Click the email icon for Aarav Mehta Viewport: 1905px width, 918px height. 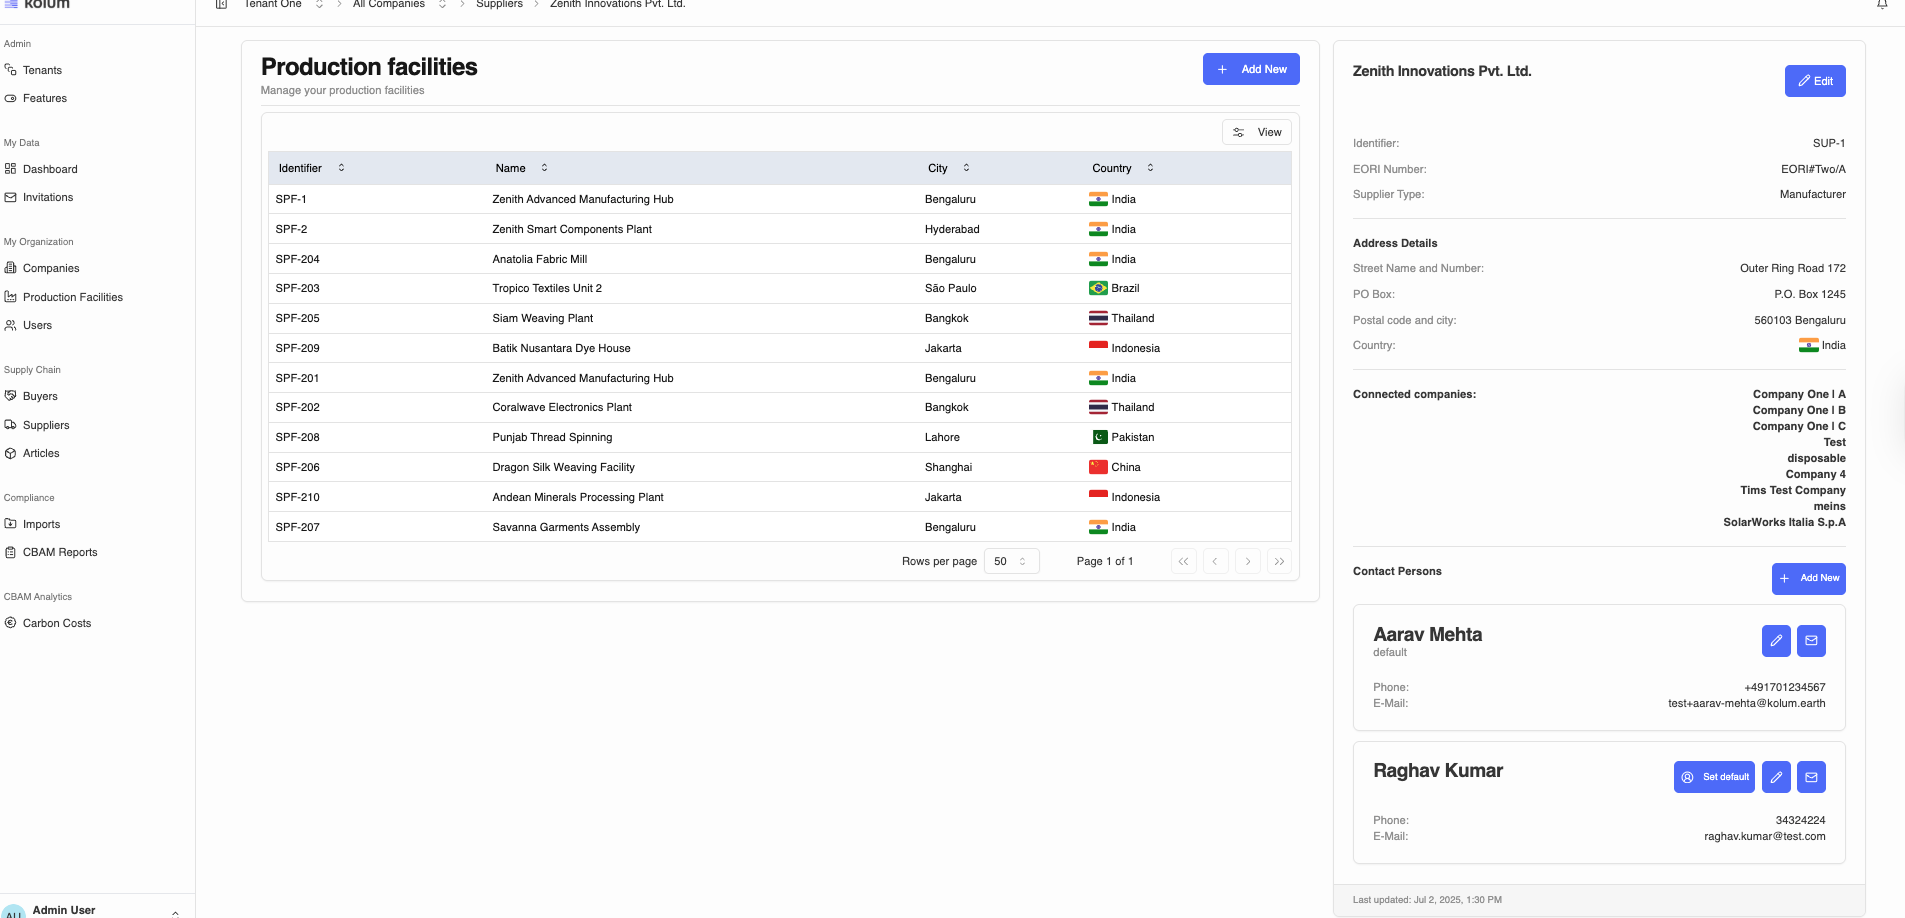(x=1811, y=641)
